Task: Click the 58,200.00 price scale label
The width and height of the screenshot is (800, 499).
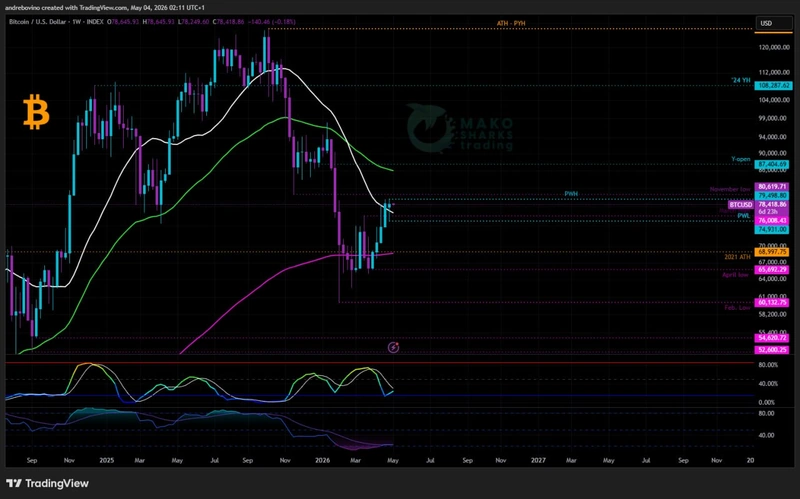Action: [x=774, y=314]
